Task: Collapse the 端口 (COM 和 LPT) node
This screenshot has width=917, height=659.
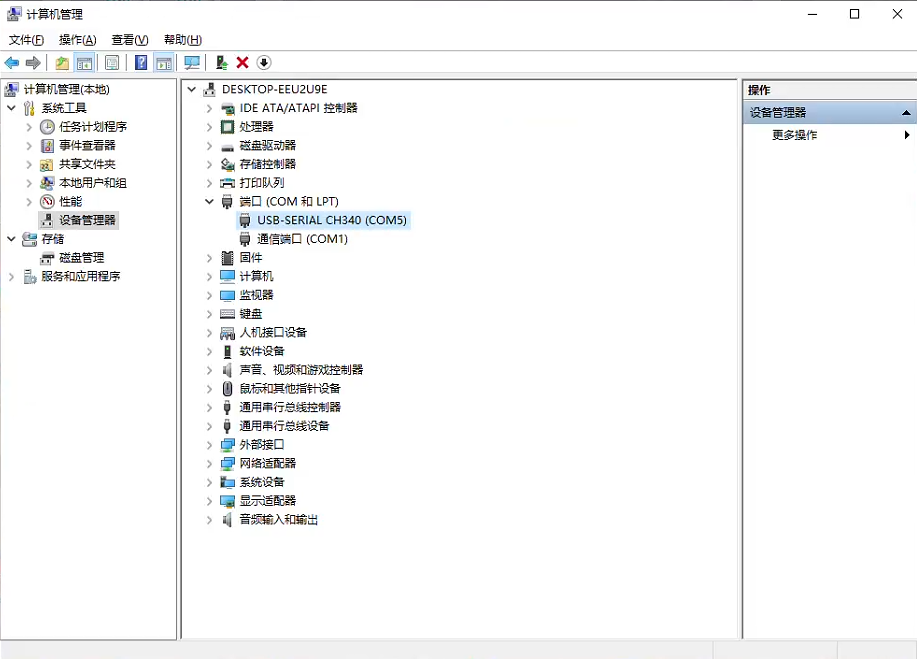Action: 210,201
